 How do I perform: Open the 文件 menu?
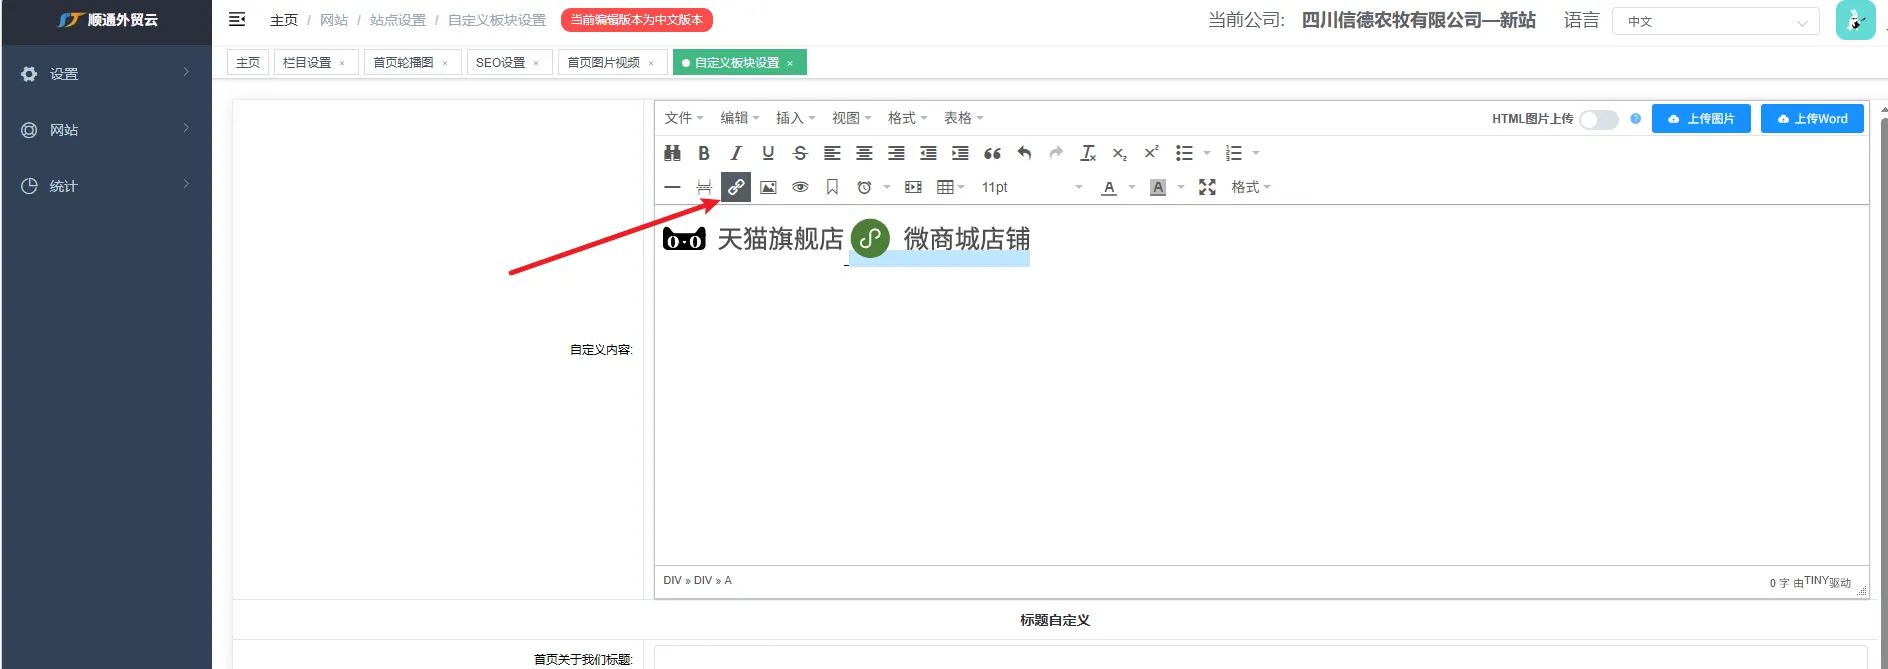tap(684, 118)
